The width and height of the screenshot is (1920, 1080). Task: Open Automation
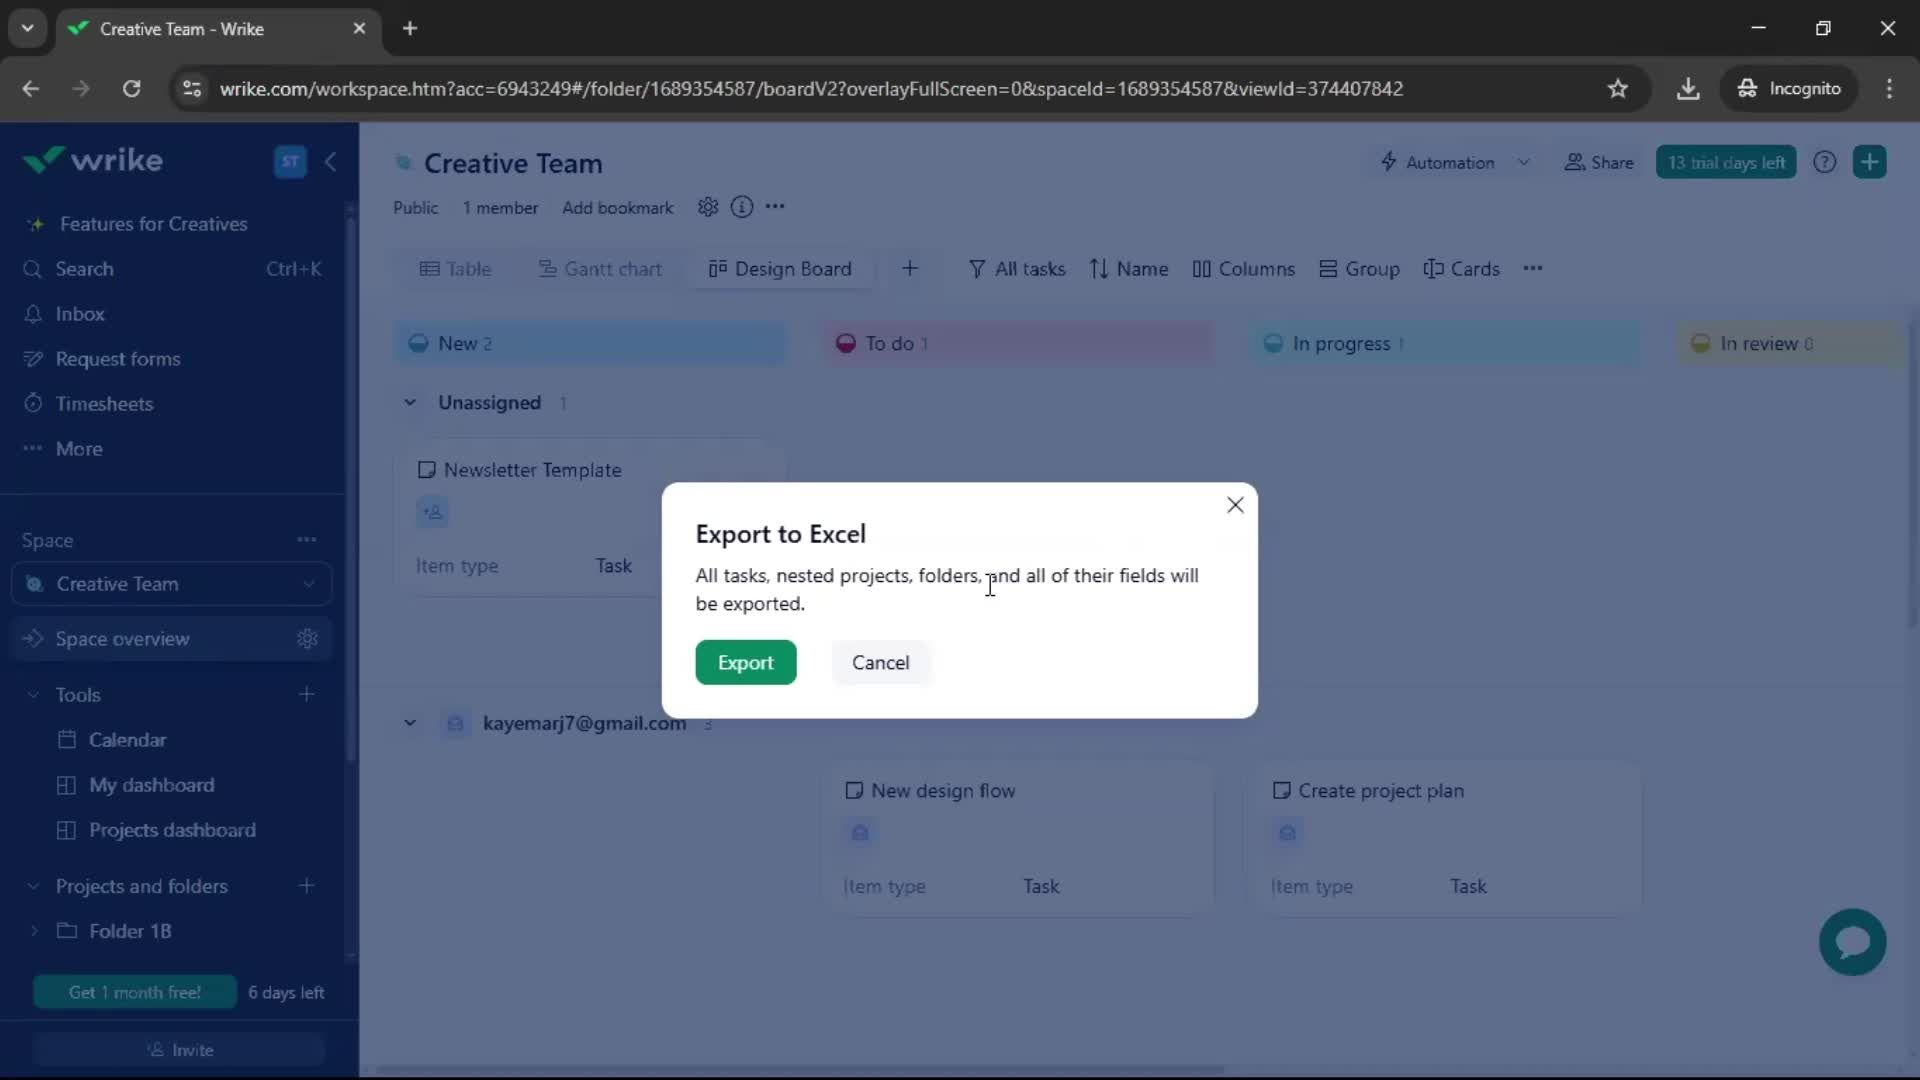[1437, 162]
